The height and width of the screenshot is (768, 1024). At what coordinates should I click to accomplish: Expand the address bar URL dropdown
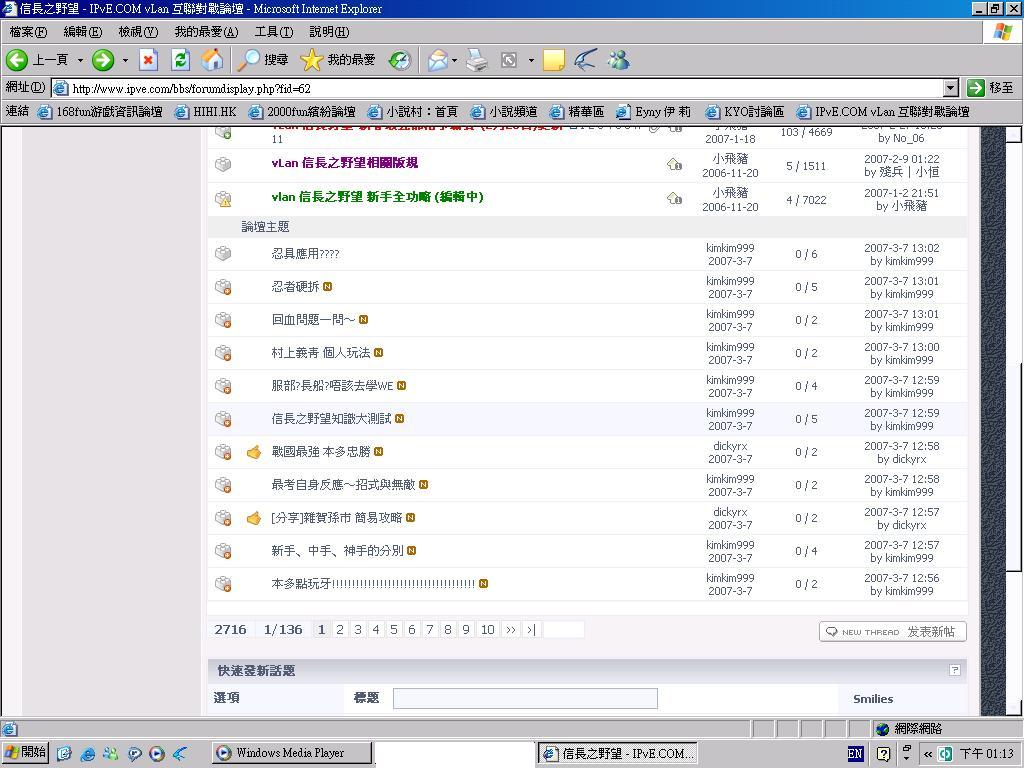point(950,88)
